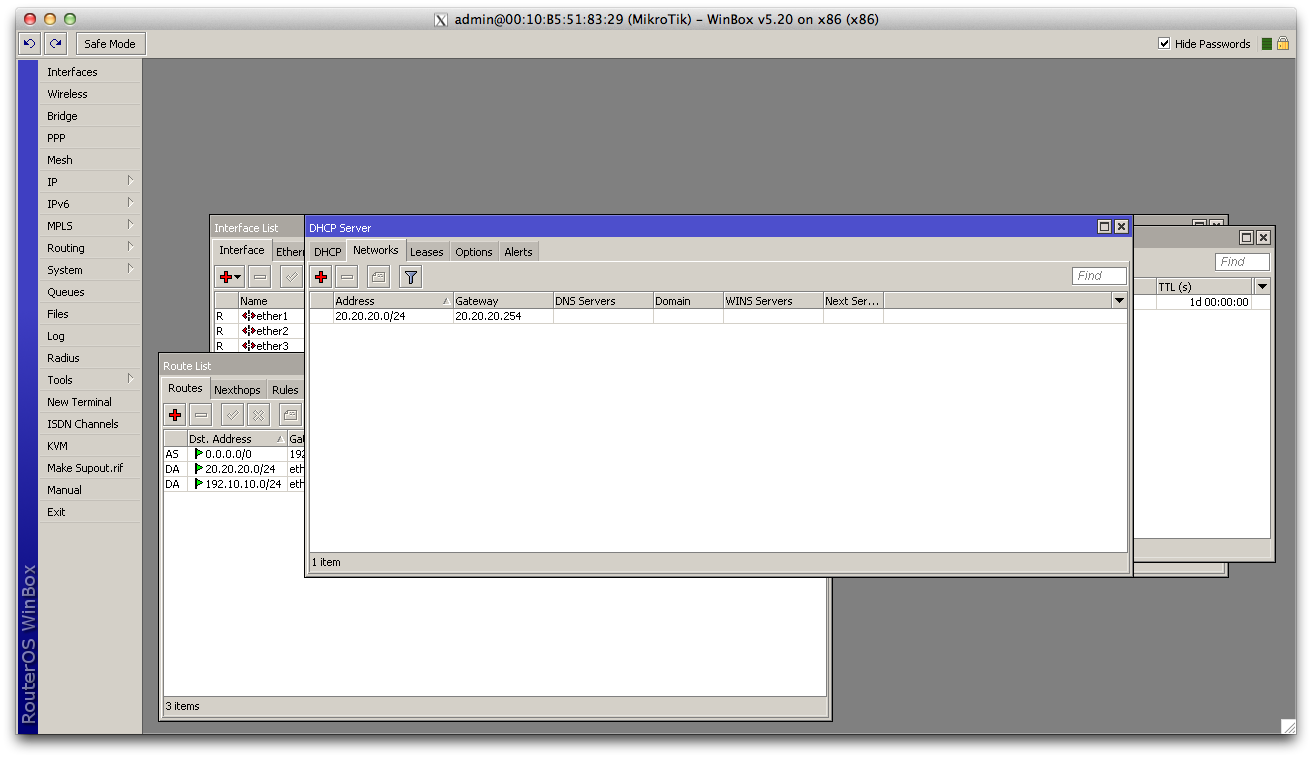
Task: Click the remove (minus) icon in DHCP Server
Action: point(347,277)
